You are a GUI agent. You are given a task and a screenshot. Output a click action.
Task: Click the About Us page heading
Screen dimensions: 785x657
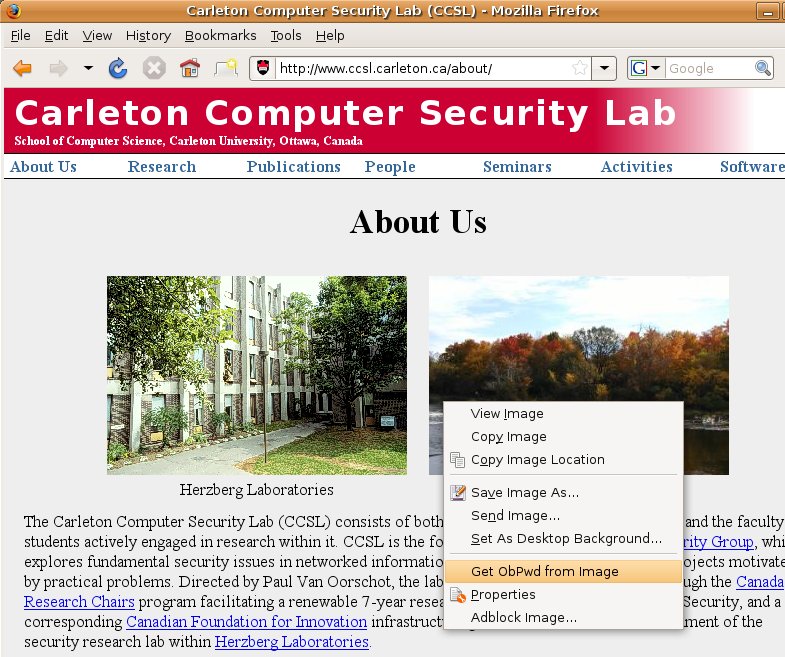[418, 222]
